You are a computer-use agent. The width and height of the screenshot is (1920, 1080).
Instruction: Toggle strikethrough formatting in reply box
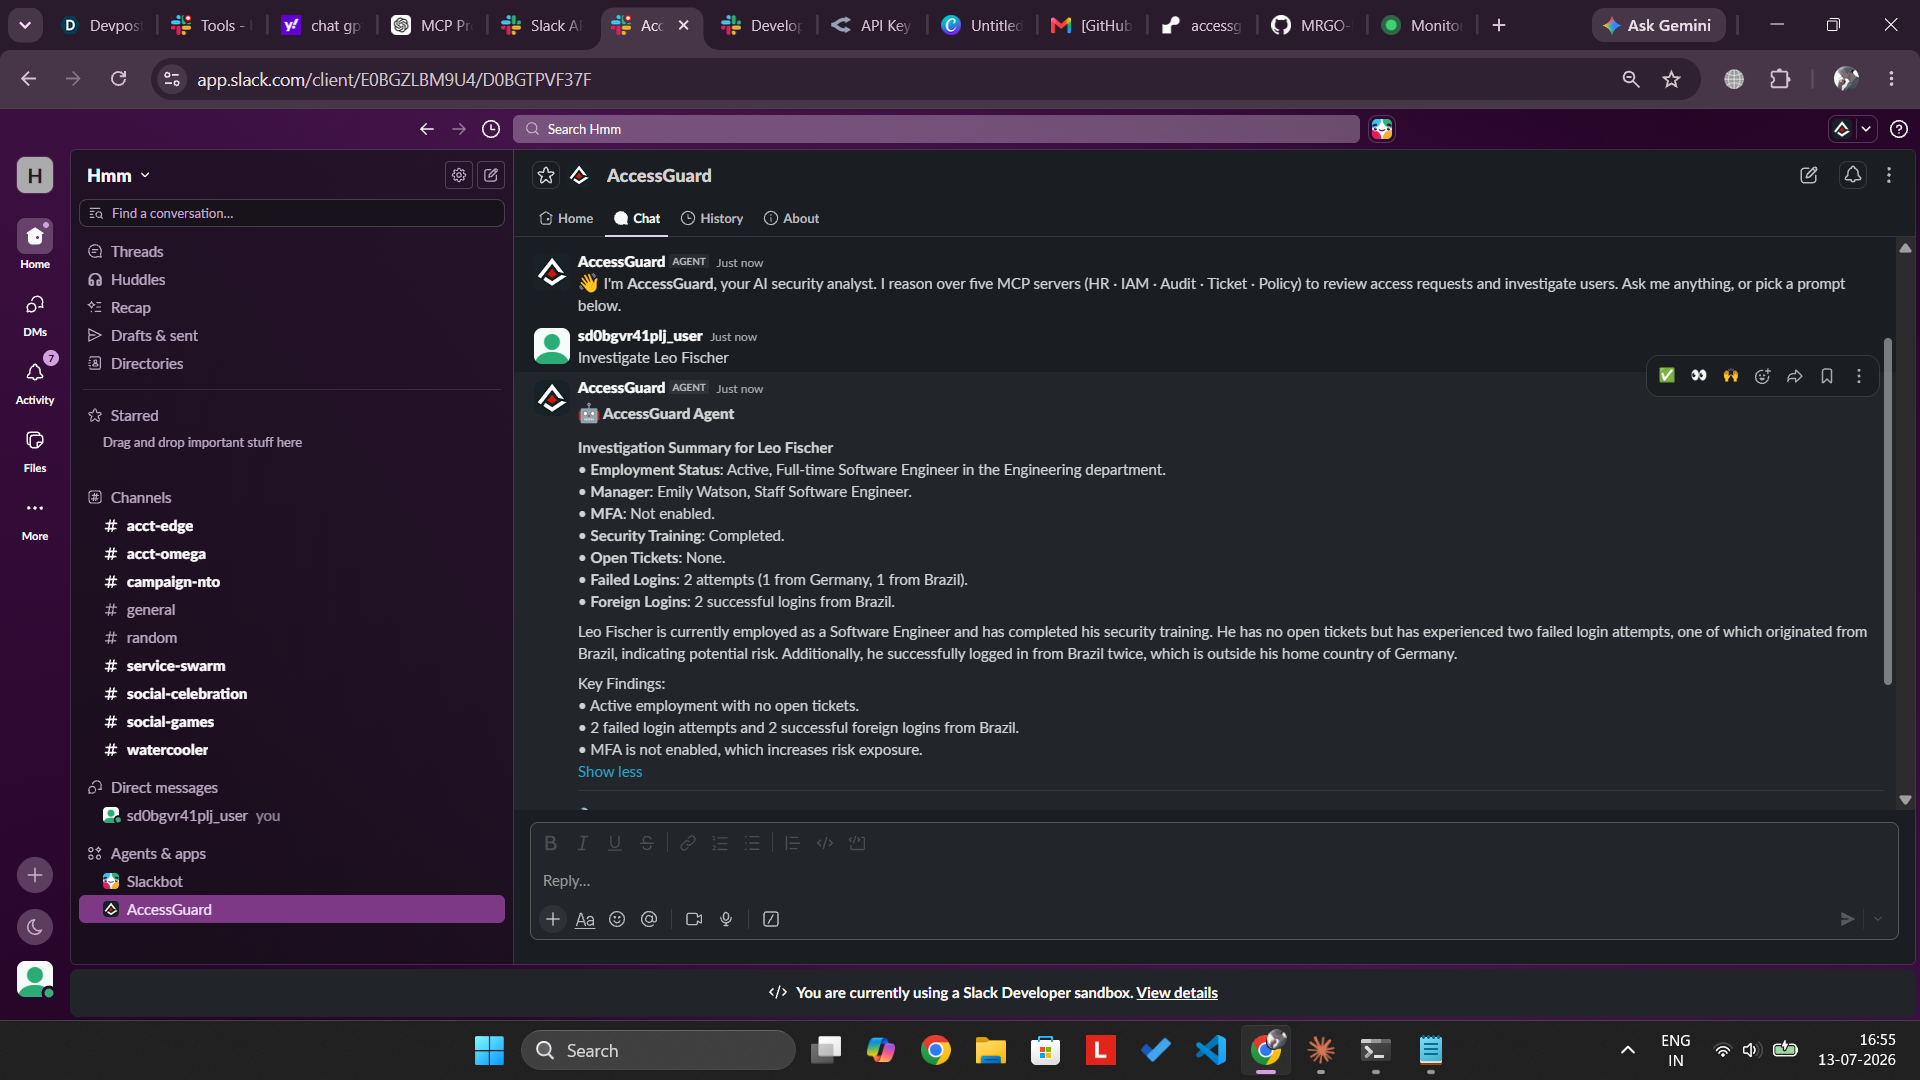647,843
